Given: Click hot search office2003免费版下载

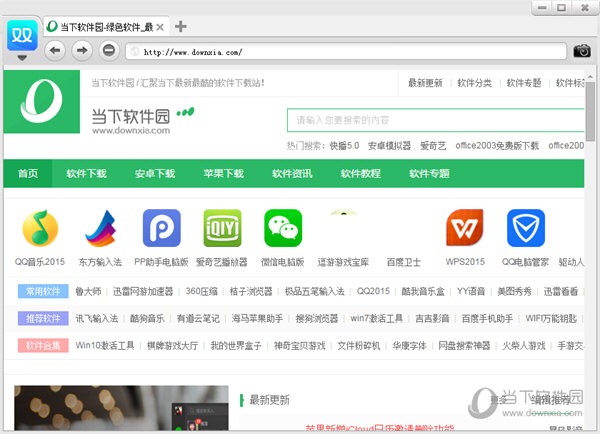Looking at the screenshot, I should (497, 146).
